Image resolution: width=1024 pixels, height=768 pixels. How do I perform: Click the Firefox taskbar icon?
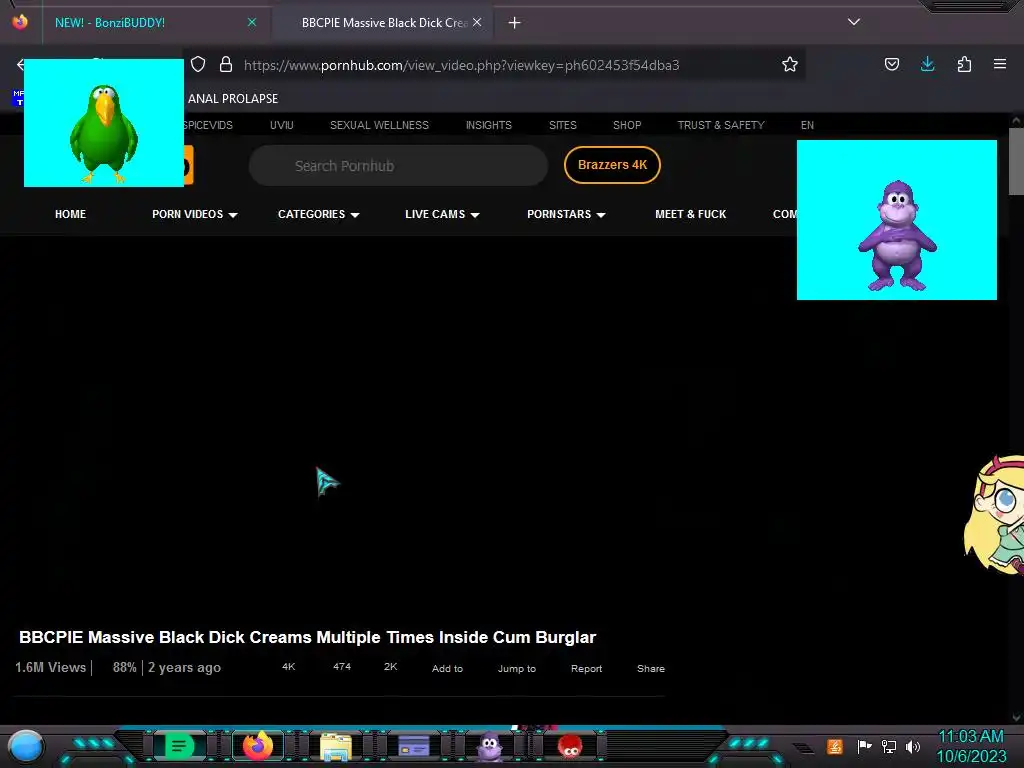(x=258, y=746)
